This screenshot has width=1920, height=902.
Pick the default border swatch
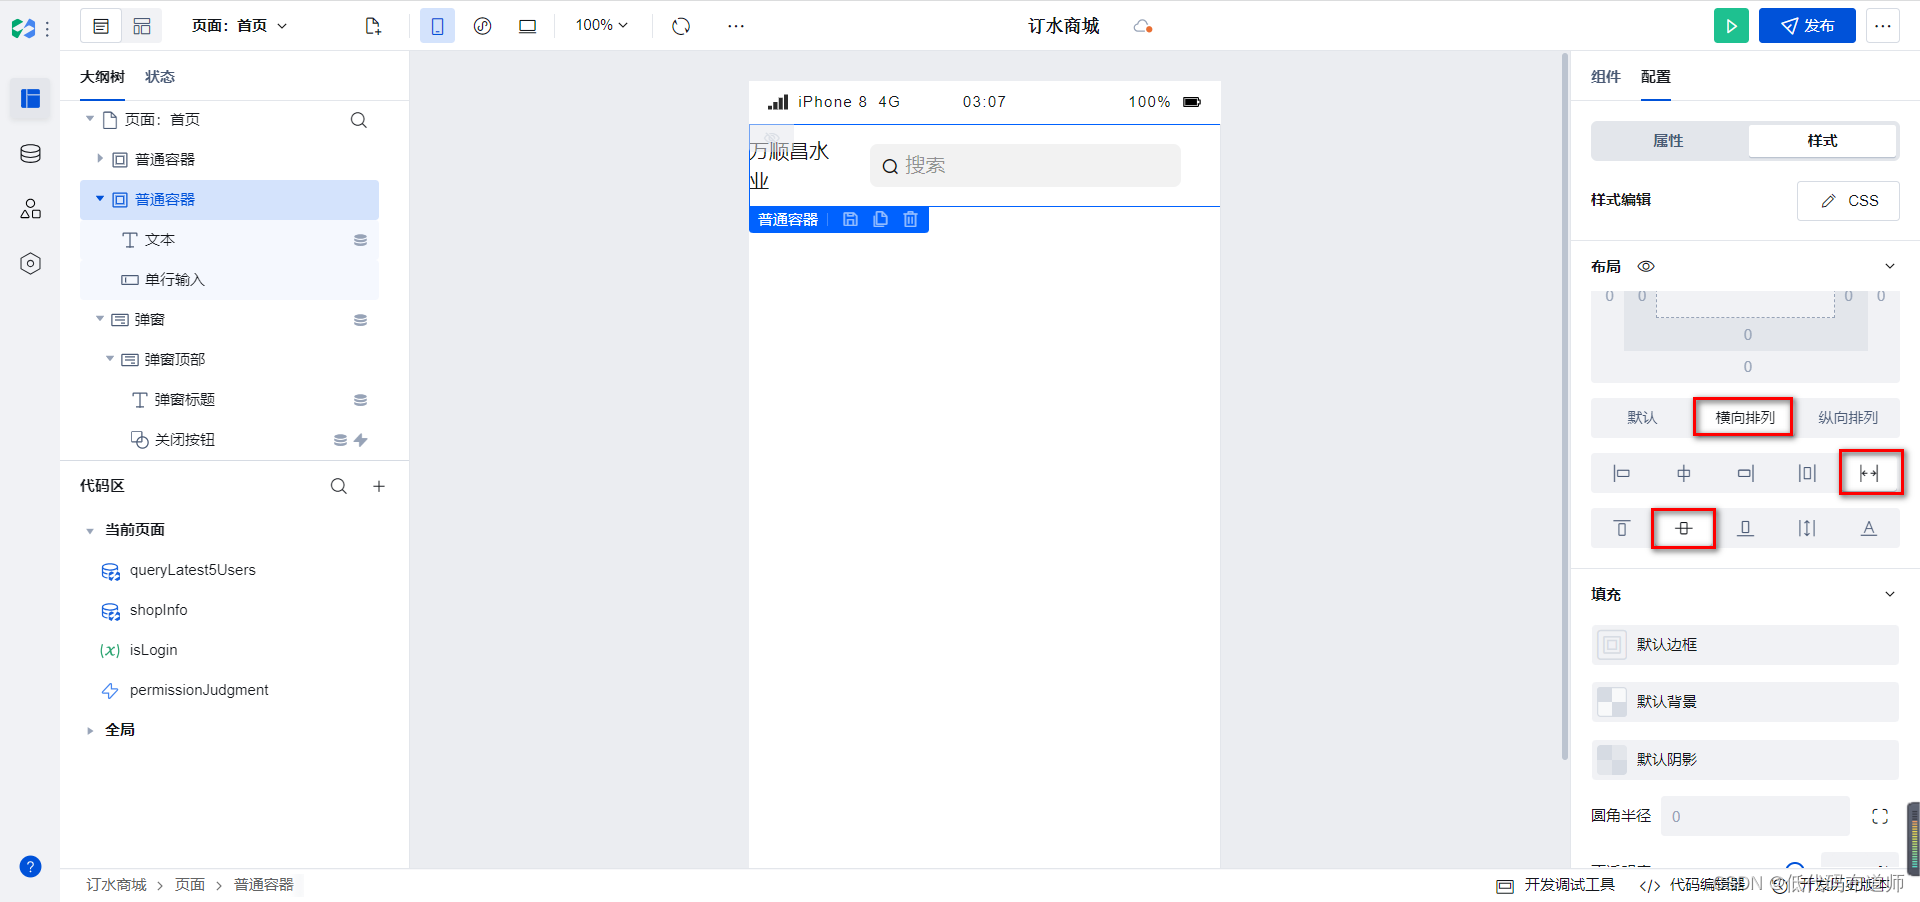click(x=1611, y=645)
